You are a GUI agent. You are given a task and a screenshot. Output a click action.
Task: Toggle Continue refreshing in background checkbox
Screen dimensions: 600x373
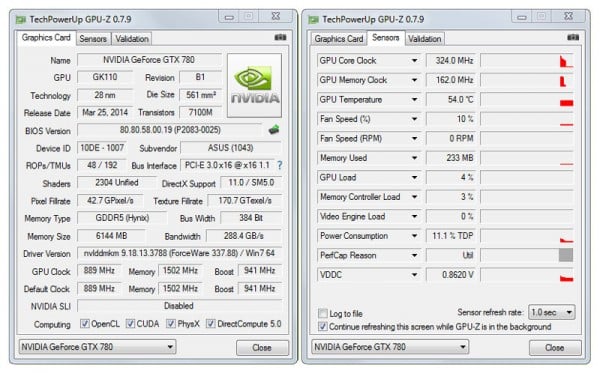323,327
